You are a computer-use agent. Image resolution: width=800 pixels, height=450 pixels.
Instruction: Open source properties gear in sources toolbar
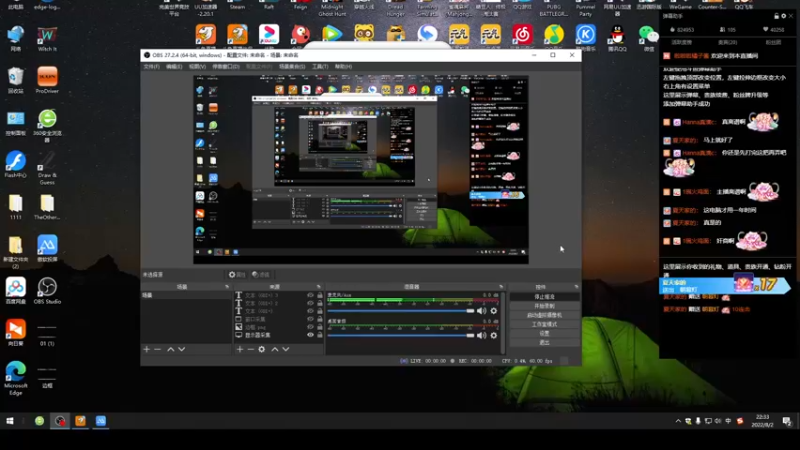262,349
